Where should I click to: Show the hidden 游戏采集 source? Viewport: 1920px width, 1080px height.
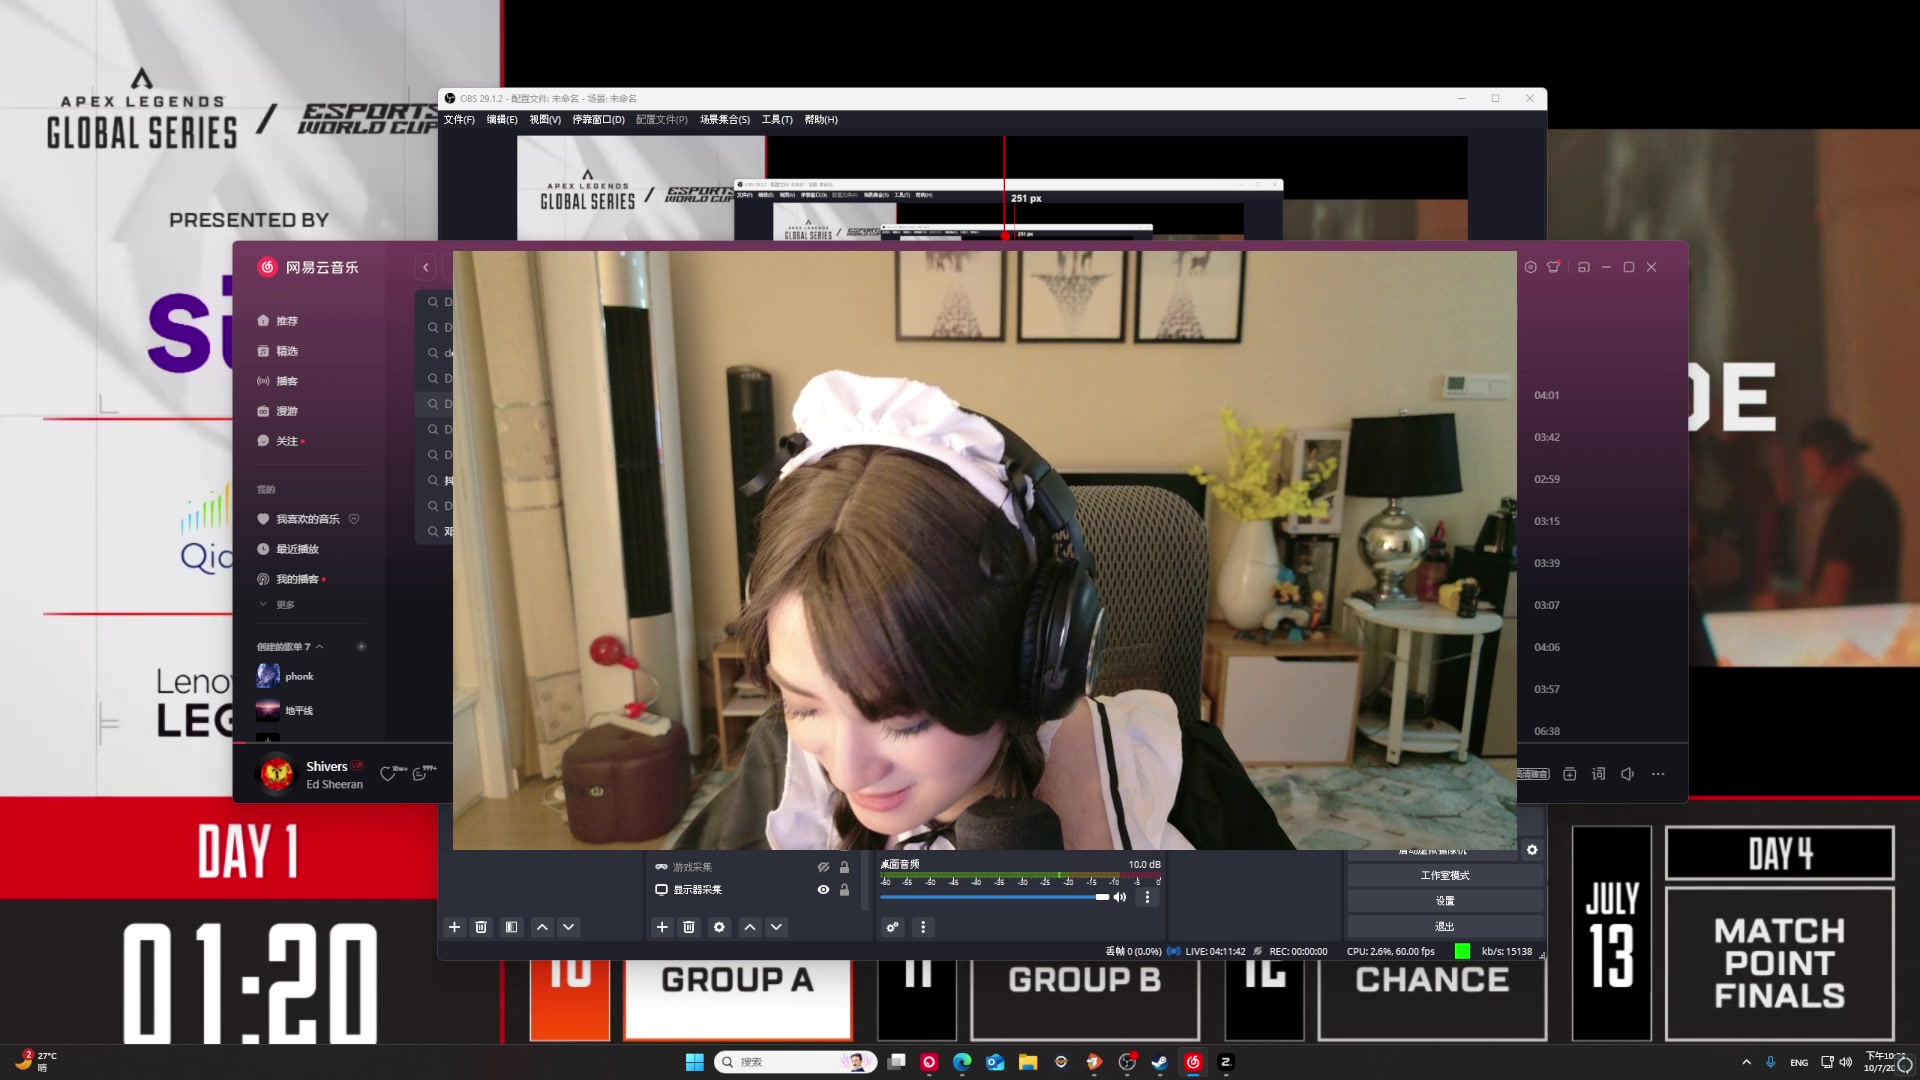[x=823, y=867]
